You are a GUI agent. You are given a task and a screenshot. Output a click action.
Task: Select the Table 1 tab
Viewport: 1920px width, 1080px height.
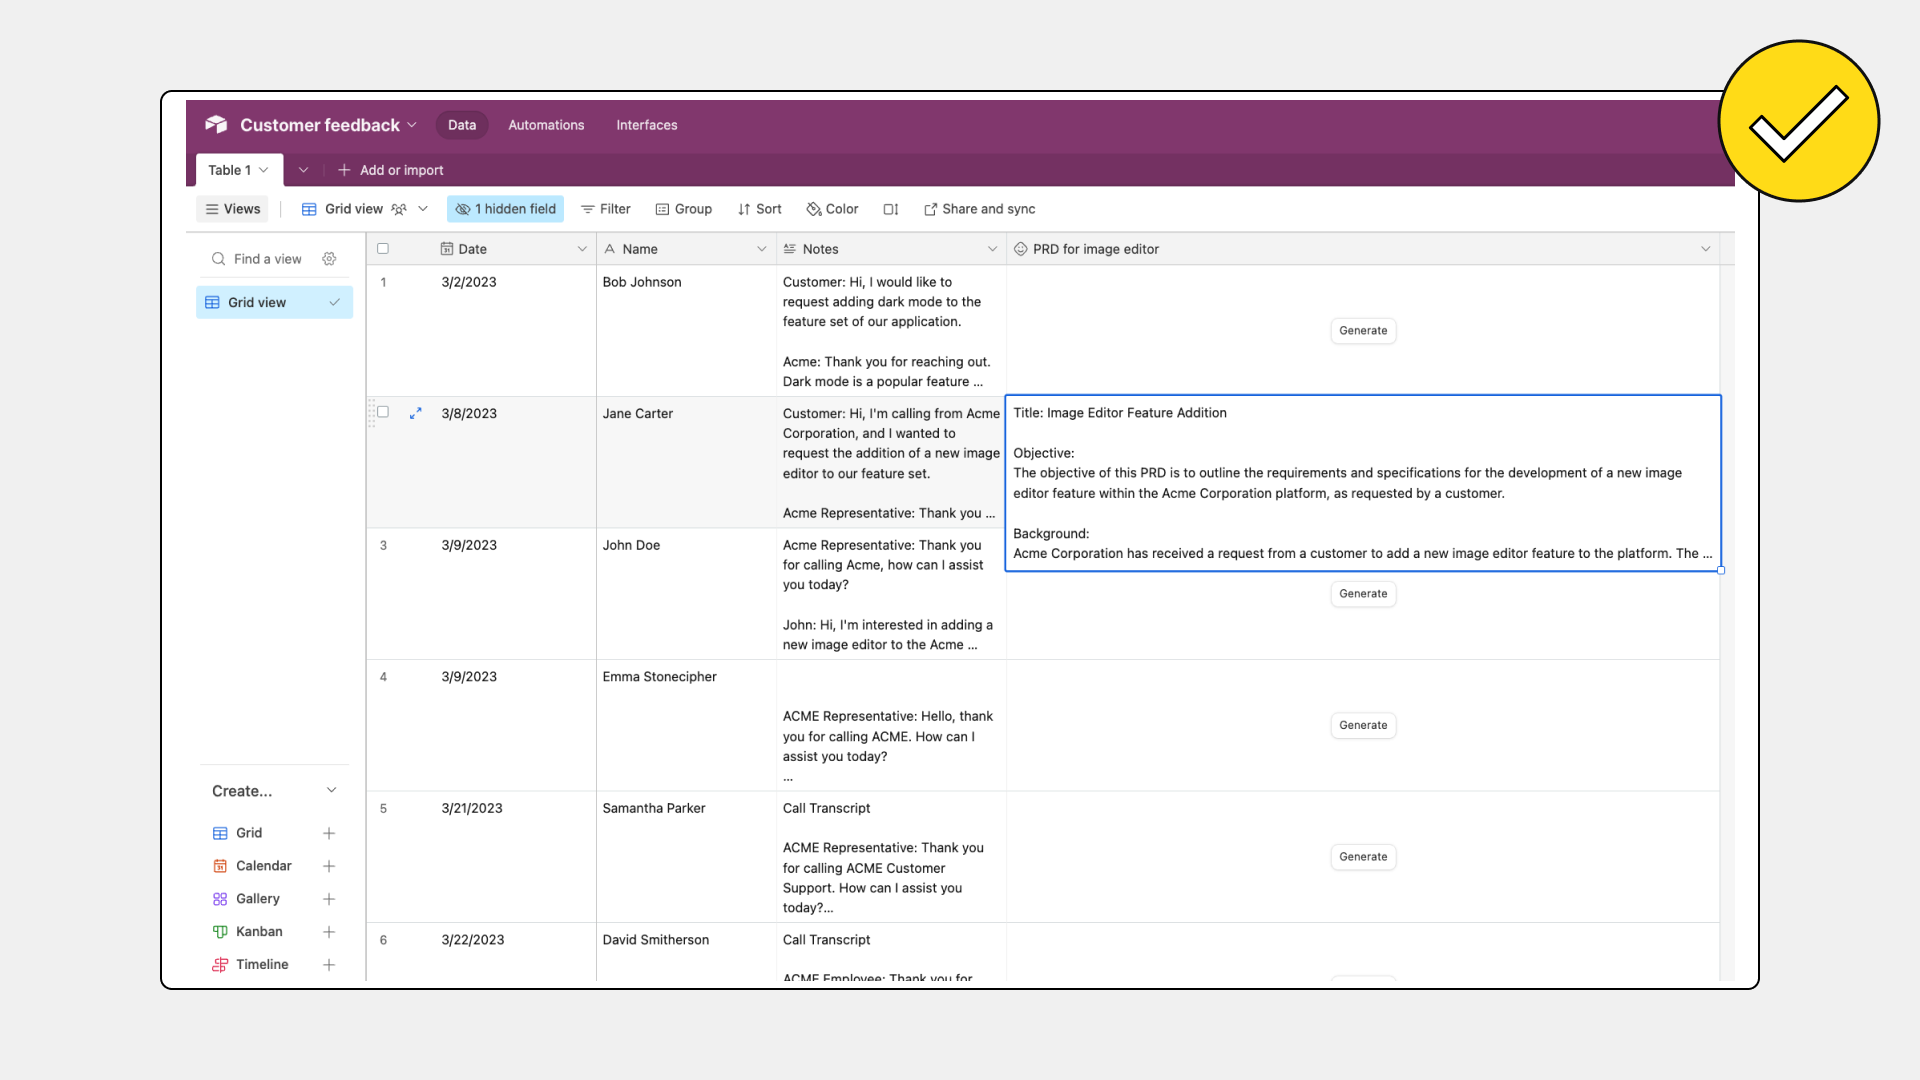coord(238,170)
